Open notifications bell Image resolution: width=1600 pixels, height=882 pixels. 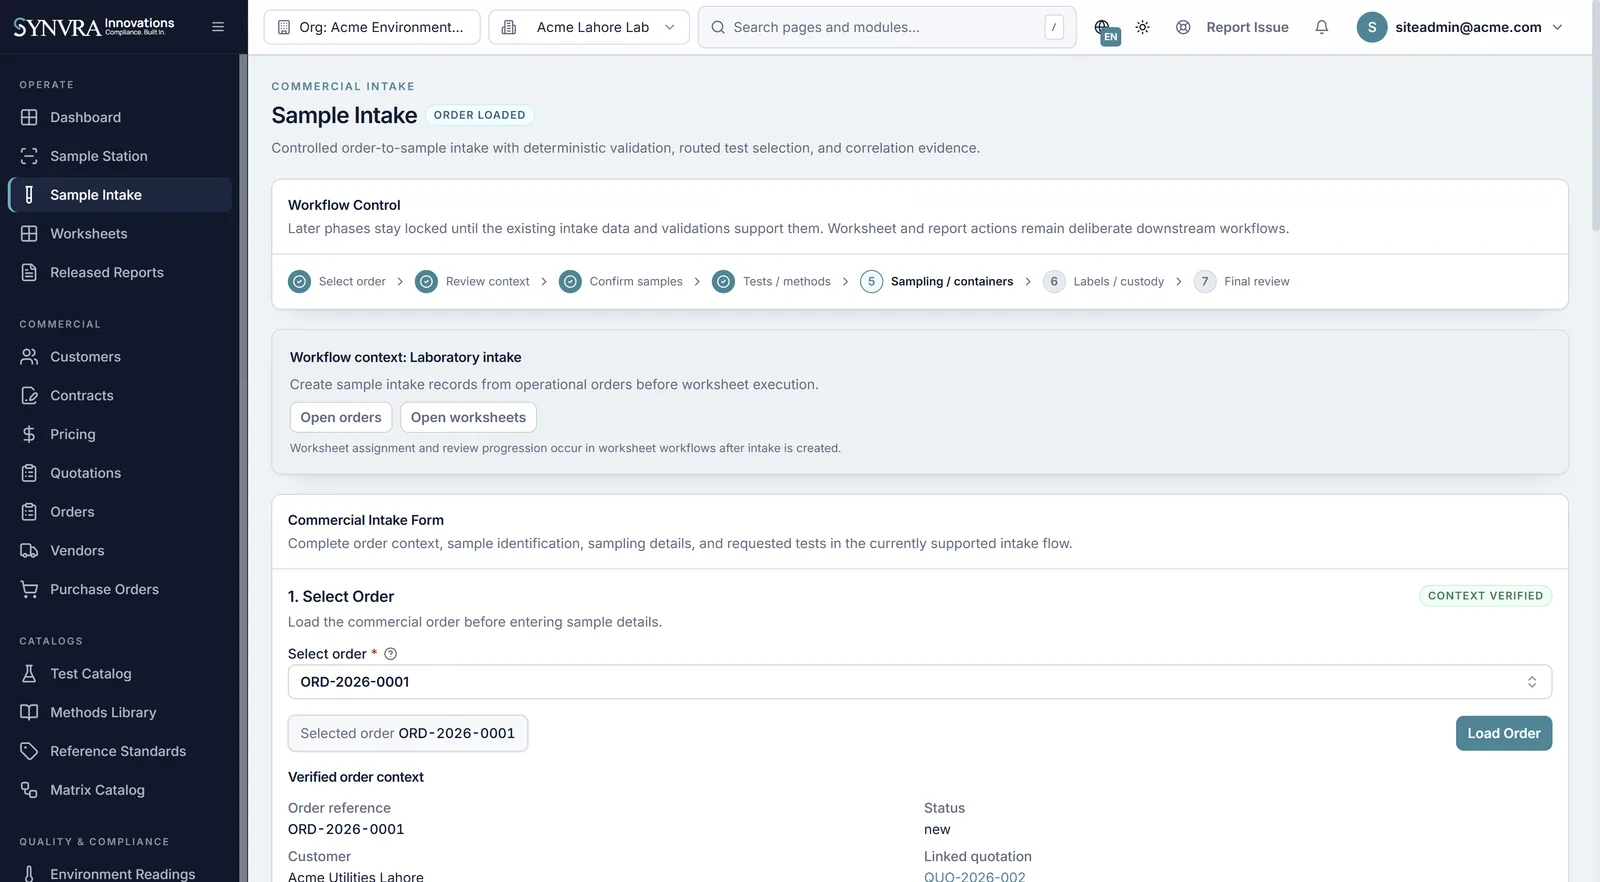1322,27
